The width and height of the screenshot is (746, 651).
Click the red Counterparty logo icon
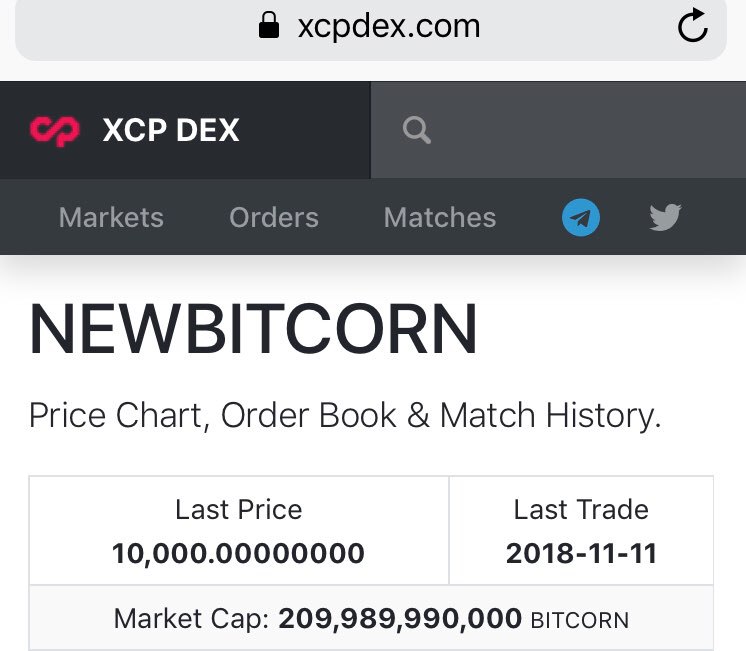(55, 130)
